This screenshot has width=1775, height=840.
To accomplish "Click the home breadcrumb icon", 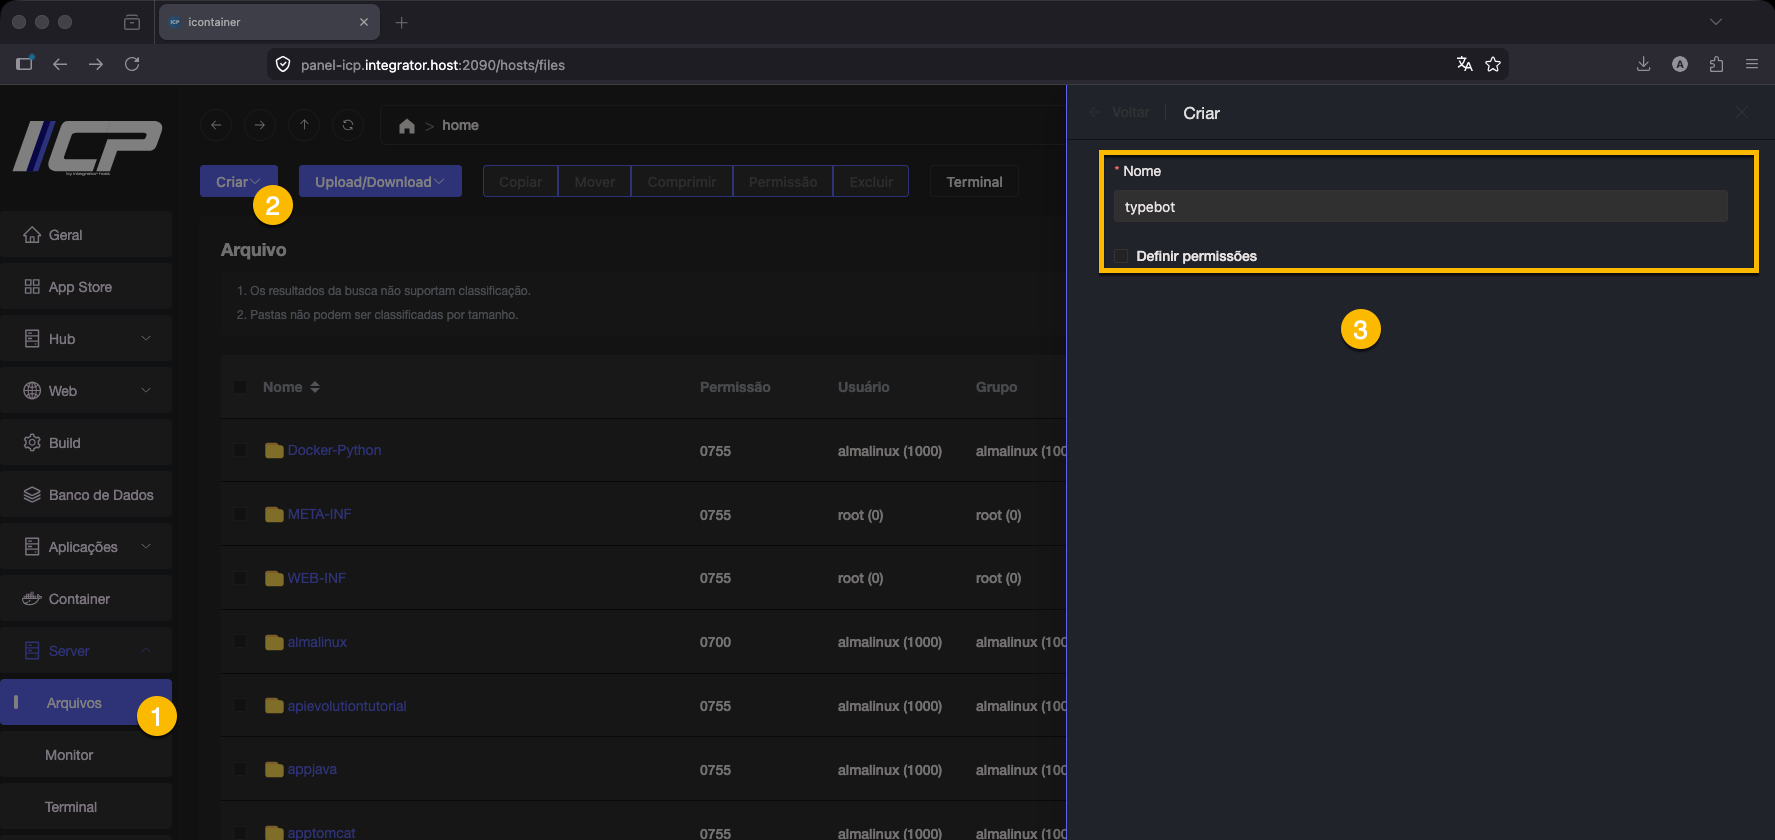I will click(406, 126).
